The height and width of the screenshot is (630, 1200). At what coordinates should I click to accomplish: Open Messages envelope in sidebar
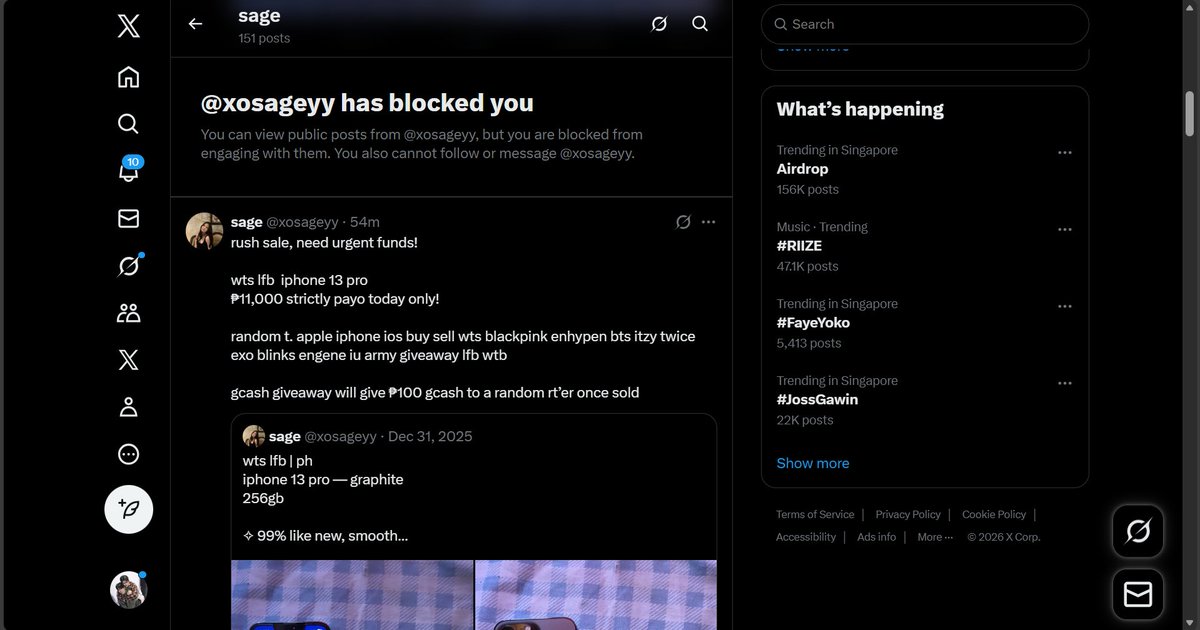tap(128, 219)
